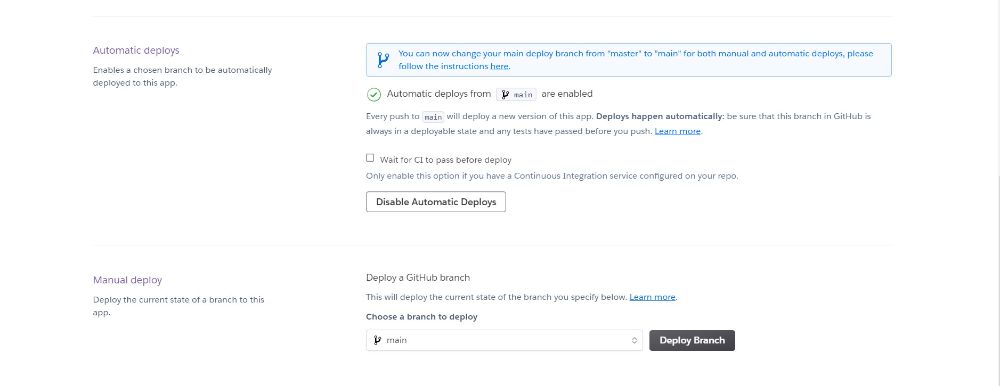Click 'Enables a chosen branch' description text

(x=182, y=77)
